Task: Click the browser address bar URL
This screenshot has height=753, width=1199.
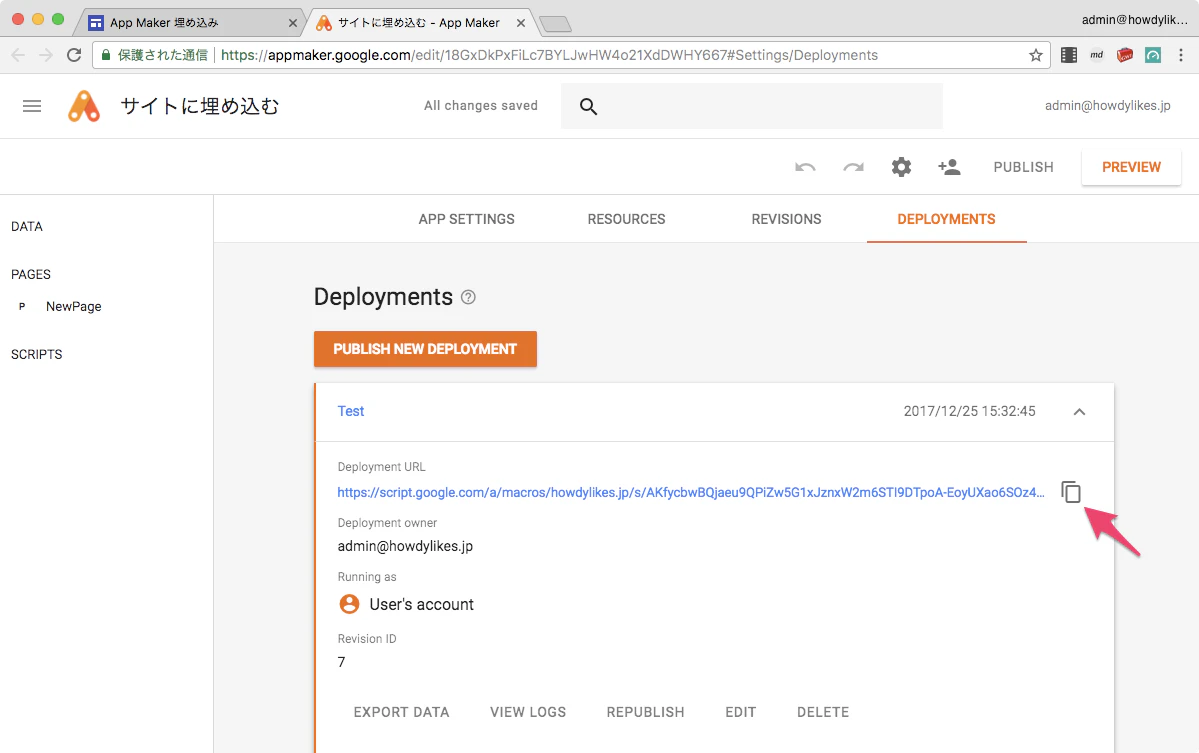Action: pos(549,55)
